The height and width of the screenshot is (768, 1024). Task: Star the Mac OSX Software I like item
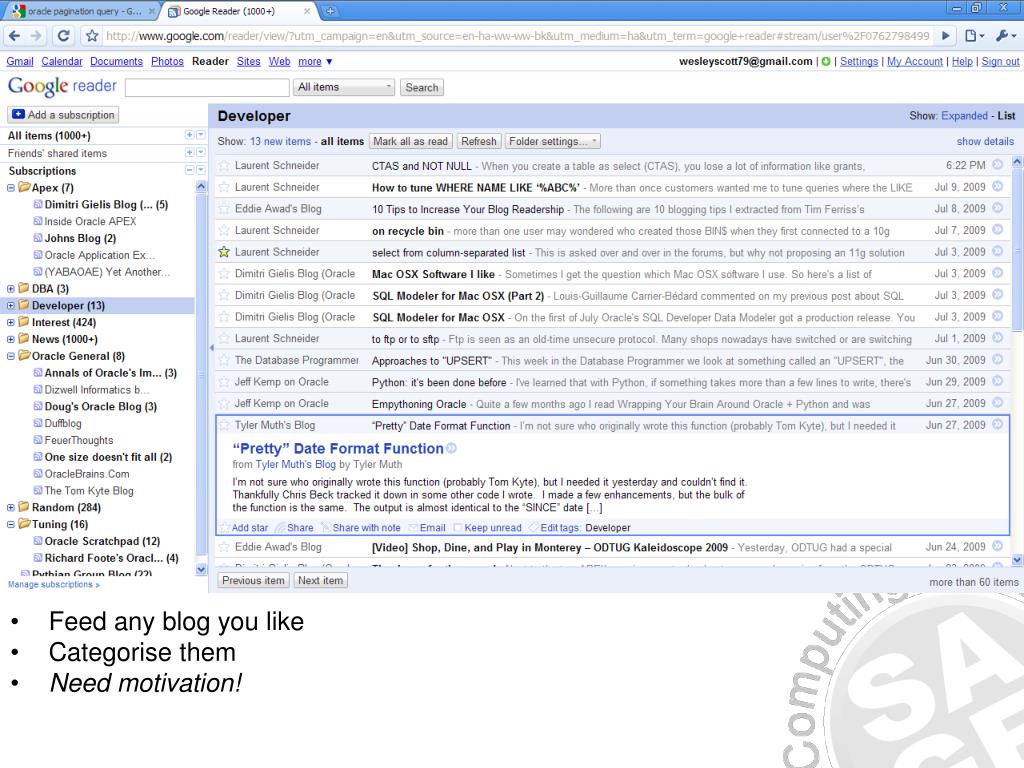click(224, 274)
